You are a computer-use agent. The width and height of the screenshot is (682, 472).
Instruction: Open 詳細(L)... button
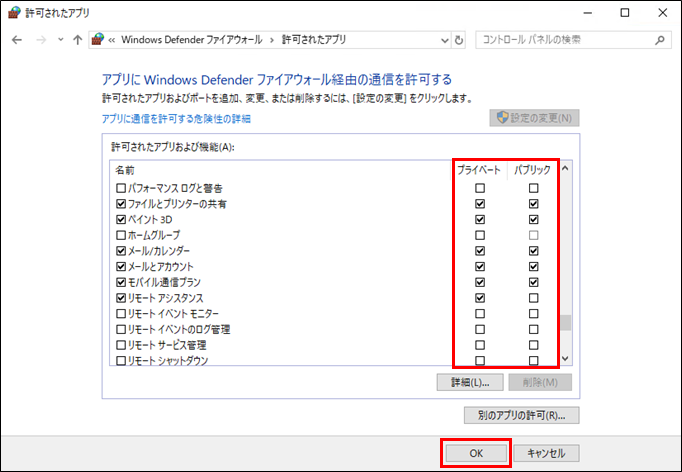tap(470, 382)
